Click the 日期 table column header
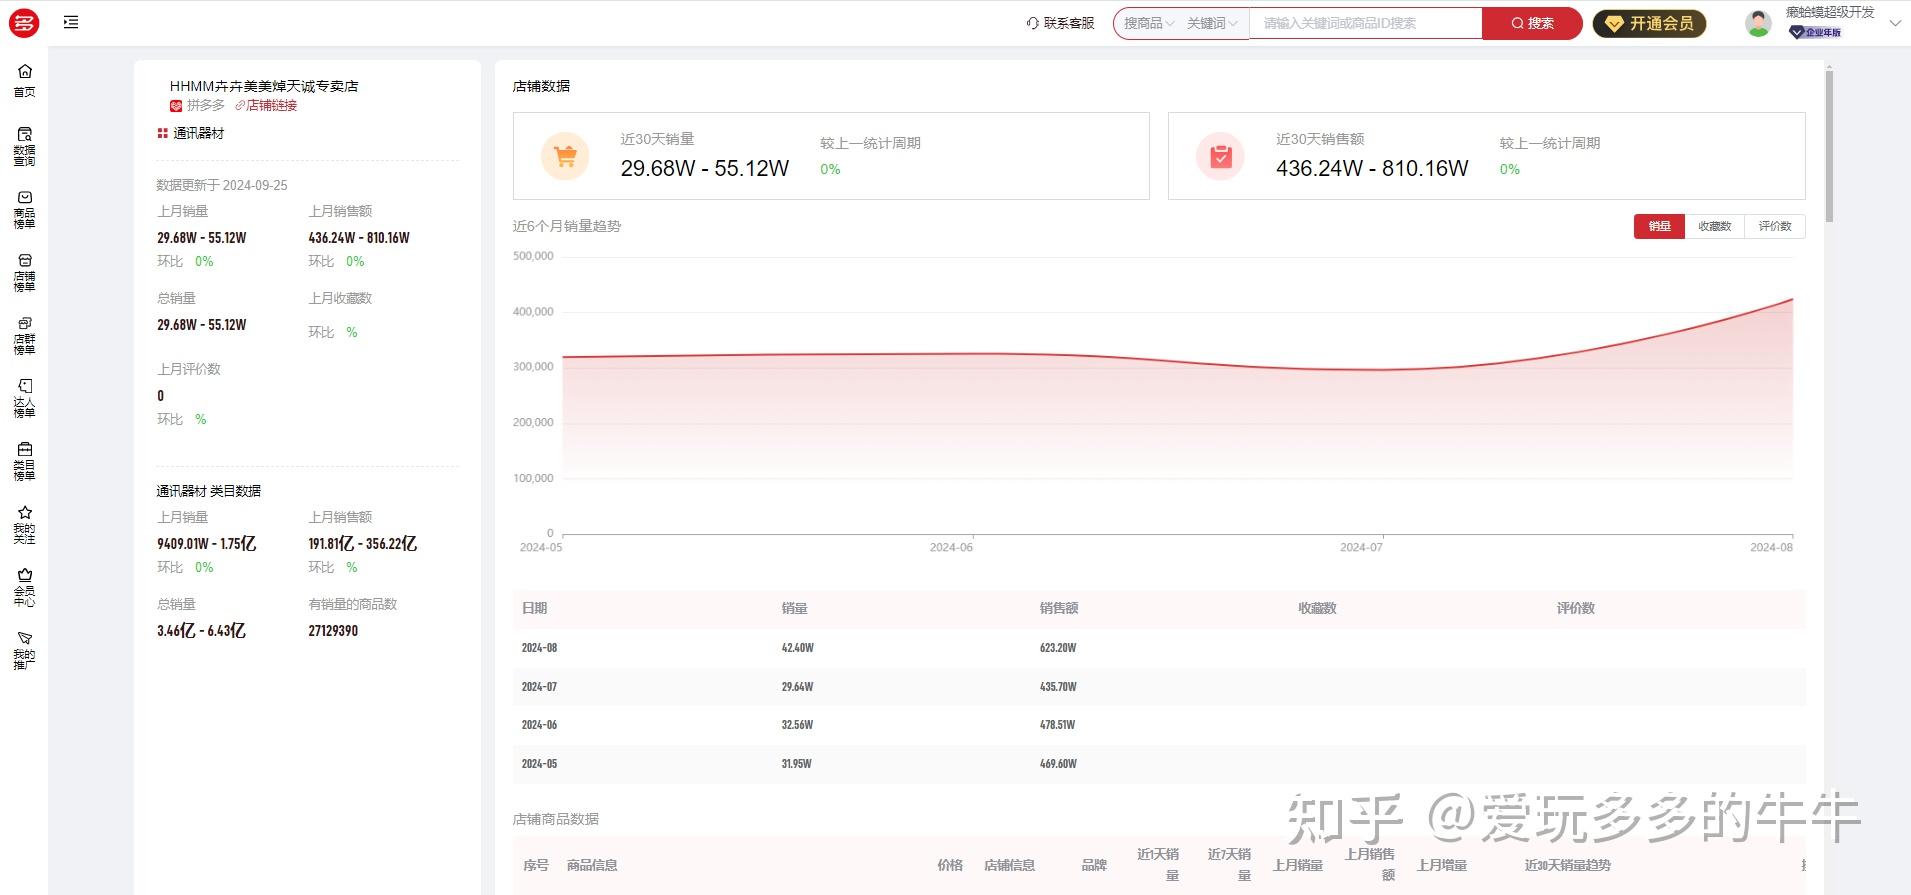The height and width of the screenshot is (895, 1911). (534, 608)
